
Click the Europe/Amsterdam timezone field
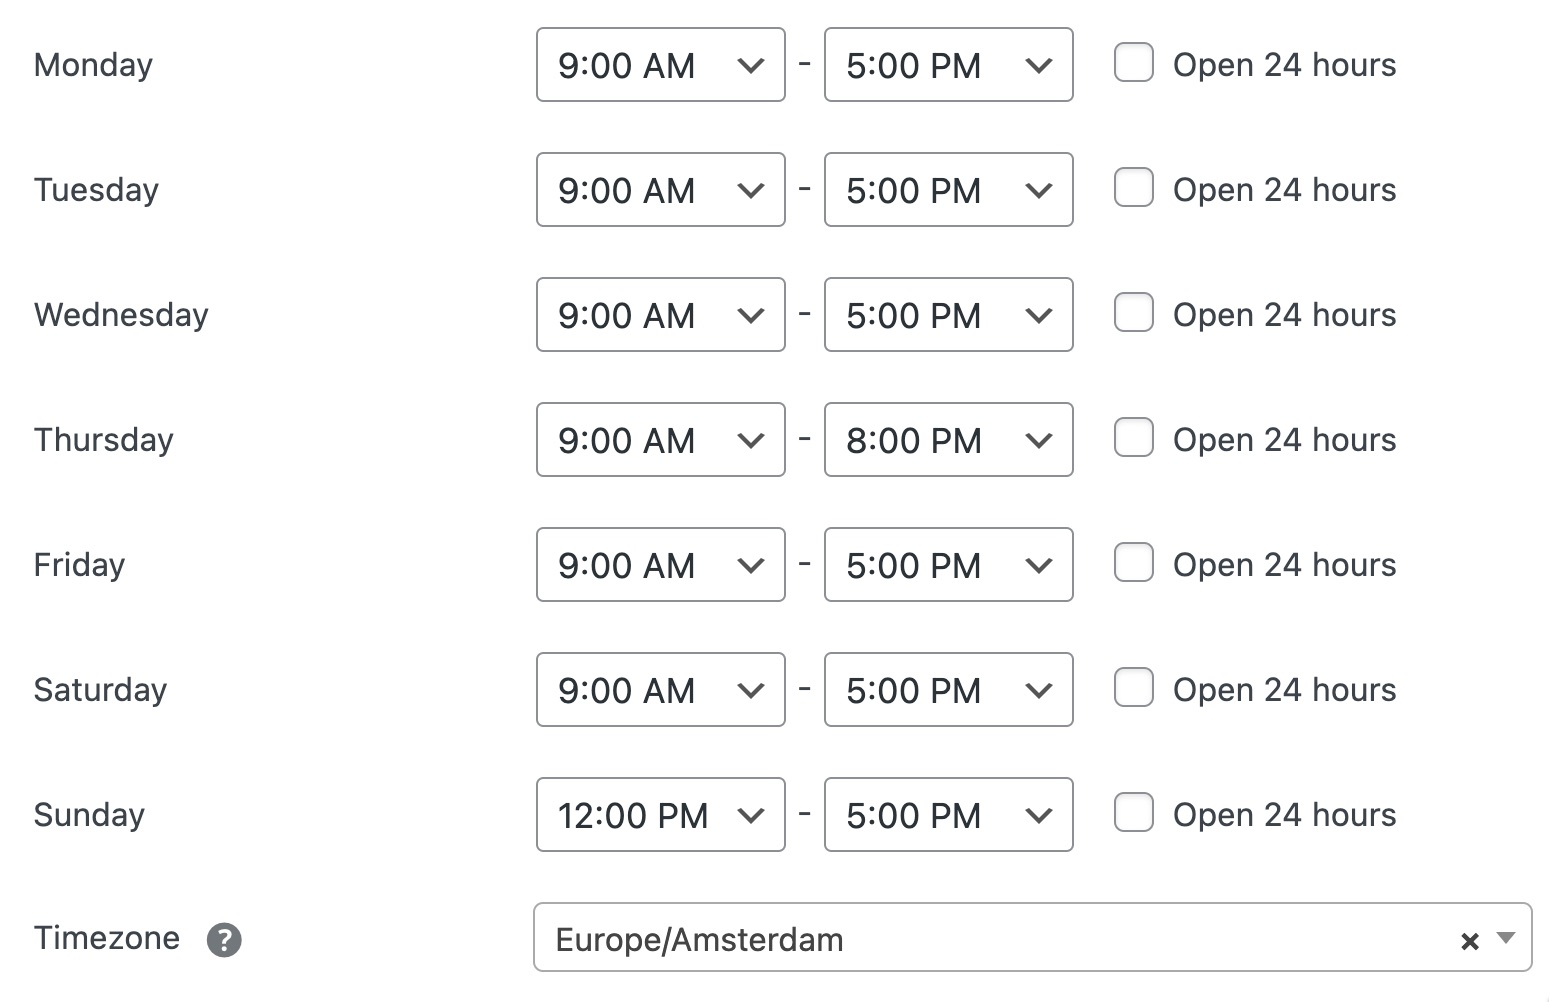point(990,939)
